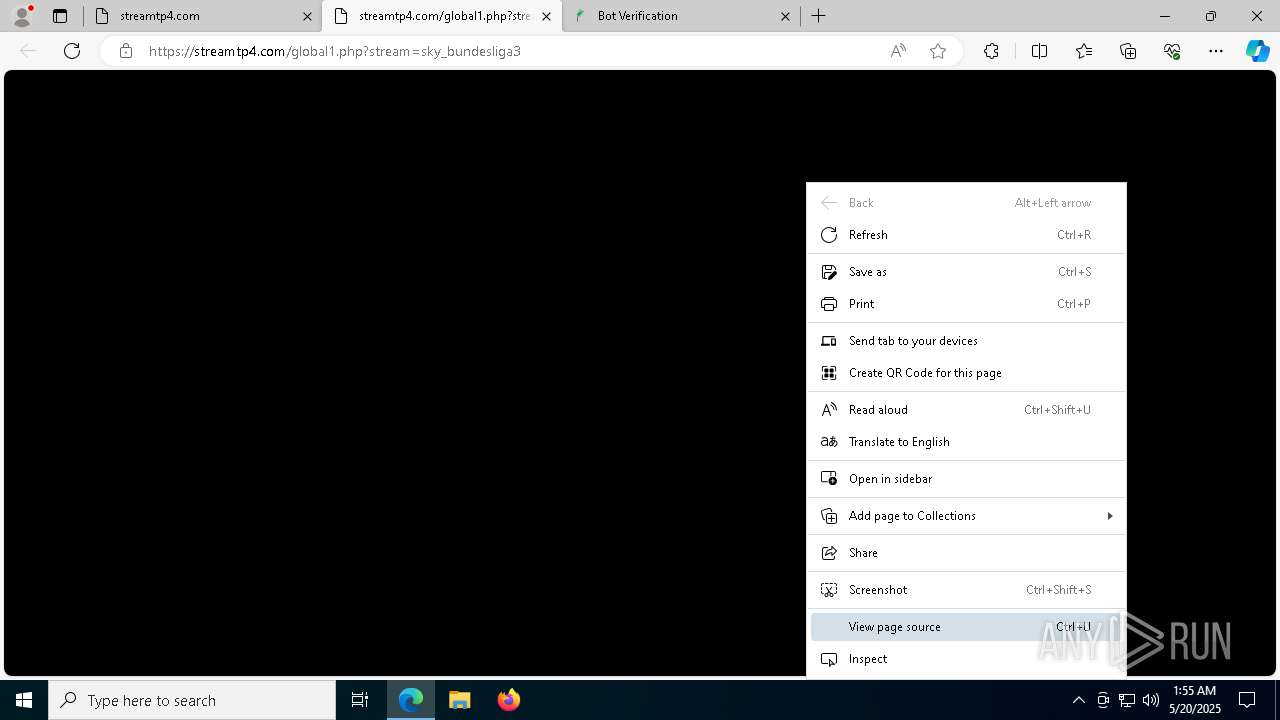Open the volume speaker tray icon
The height and width of the screenshot is (720, 1280).
(1151, 700)
